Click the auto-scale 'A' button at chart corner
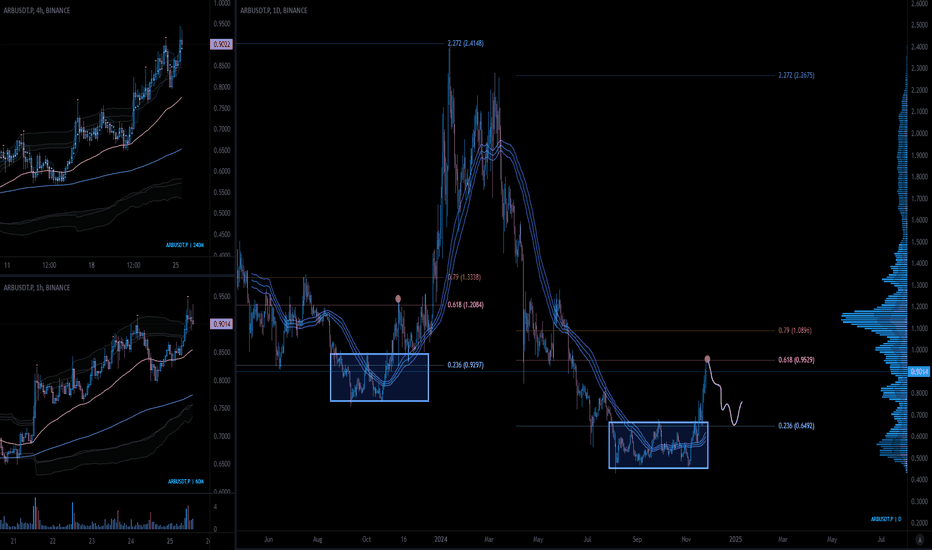 920,539
